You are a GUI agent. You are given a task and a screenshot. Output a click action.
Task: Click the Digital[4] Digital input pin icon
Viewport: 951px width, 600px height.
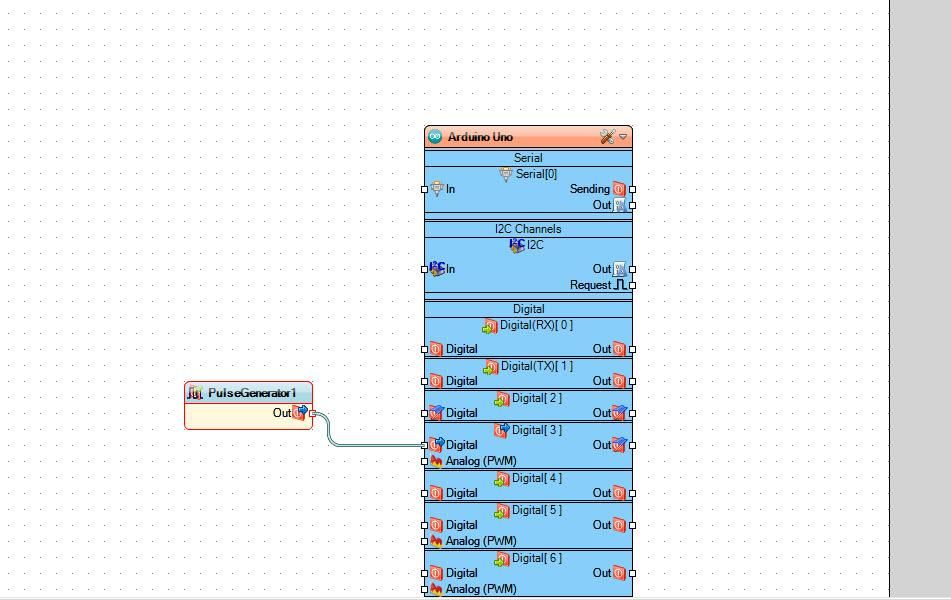tap(436, 493)
